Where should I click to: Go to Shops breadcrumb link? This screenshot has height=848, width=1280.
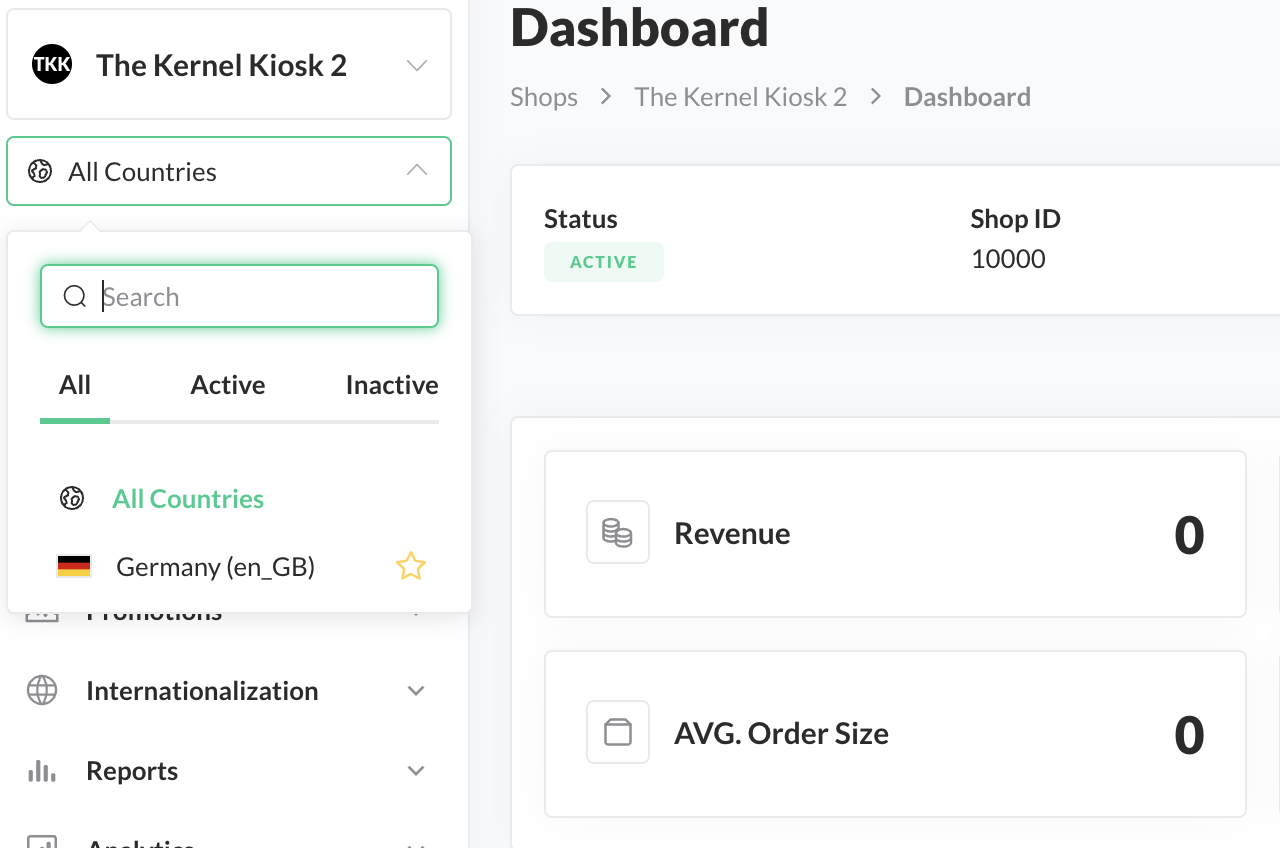click(x=544, y=97)
